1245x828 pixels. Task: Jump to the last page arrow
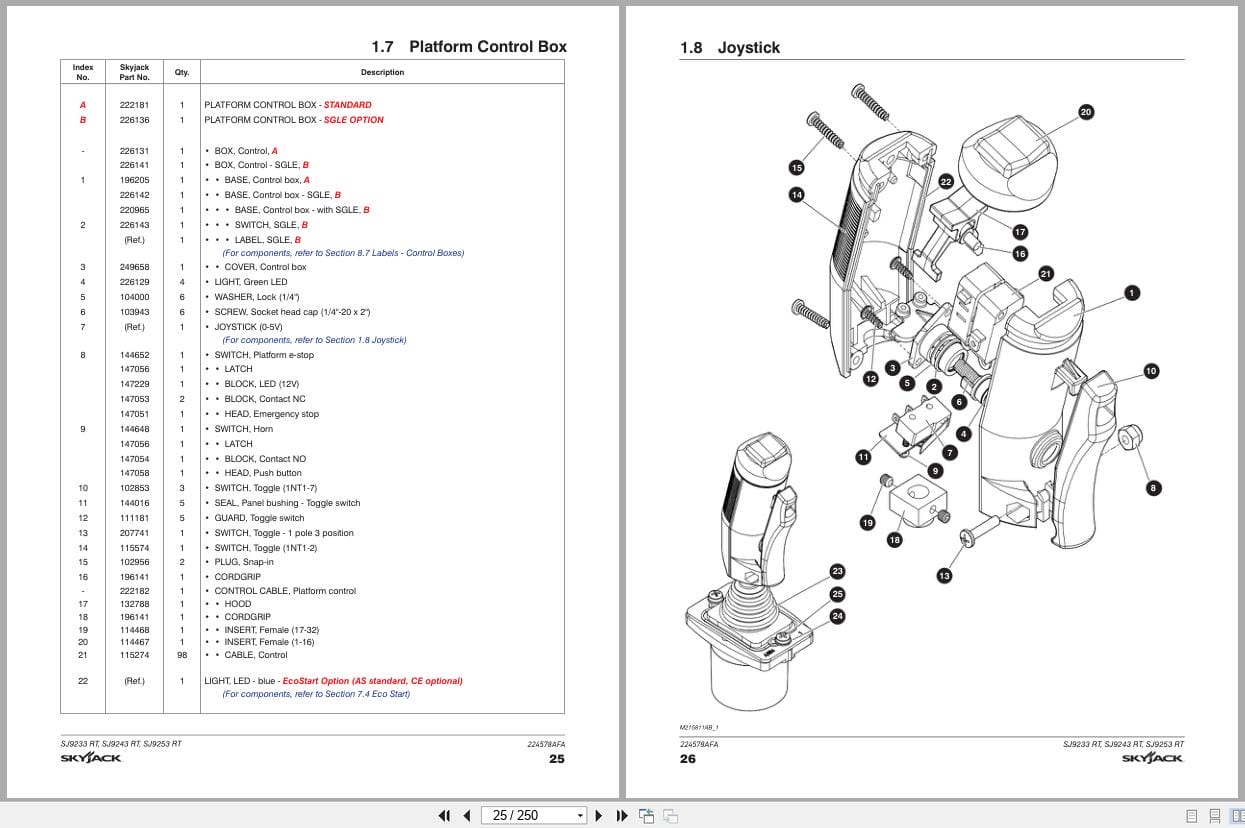pyautogui.click(x=621, y=815)
